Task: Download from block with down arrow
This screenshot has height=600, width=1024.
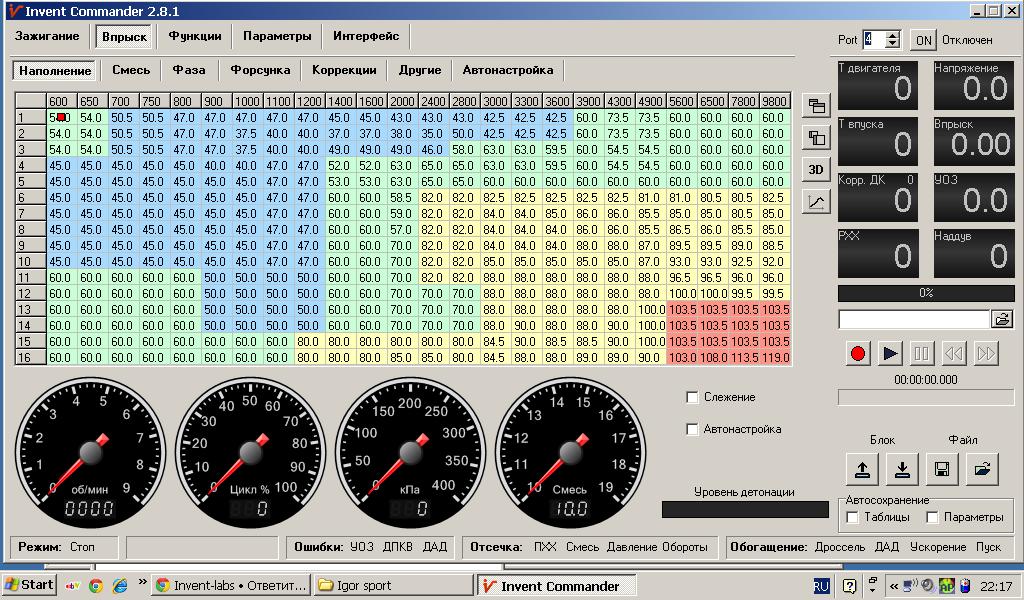Action: click(x=903, y=469)
